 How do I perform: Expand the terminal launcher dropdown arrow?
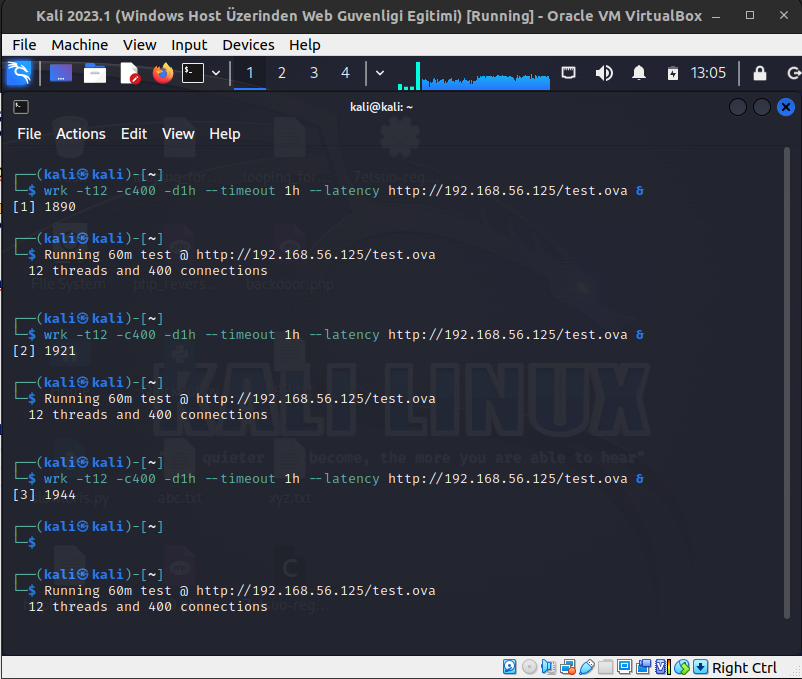point(216,73)
